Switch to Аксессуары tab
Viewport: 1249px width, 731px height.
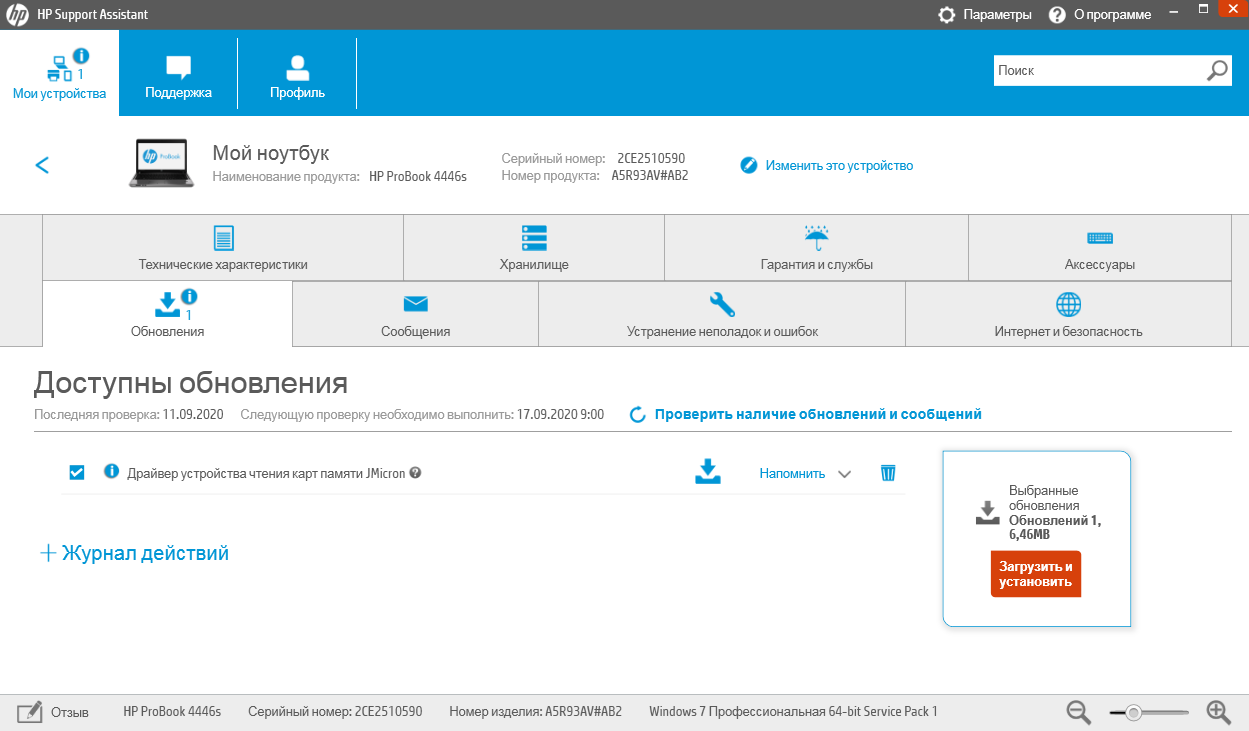[x=1100, y=248]
